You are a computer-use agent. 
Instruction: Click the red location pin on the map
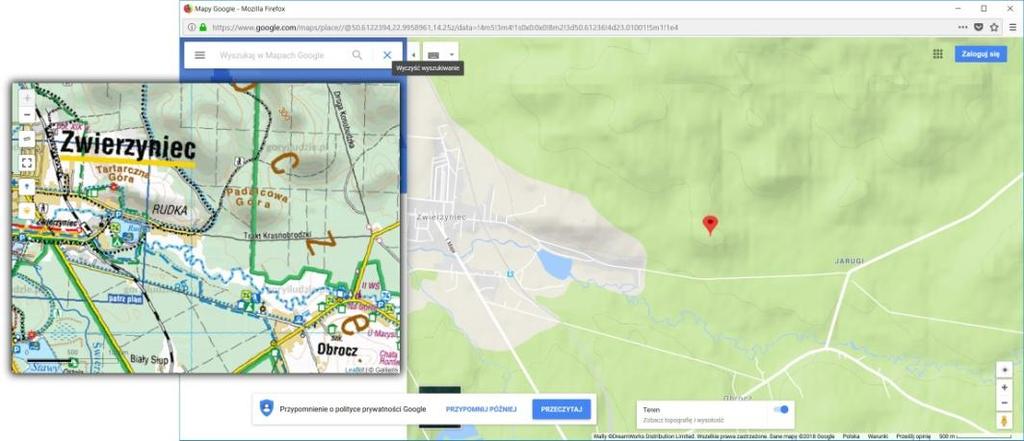pos(710,225)
